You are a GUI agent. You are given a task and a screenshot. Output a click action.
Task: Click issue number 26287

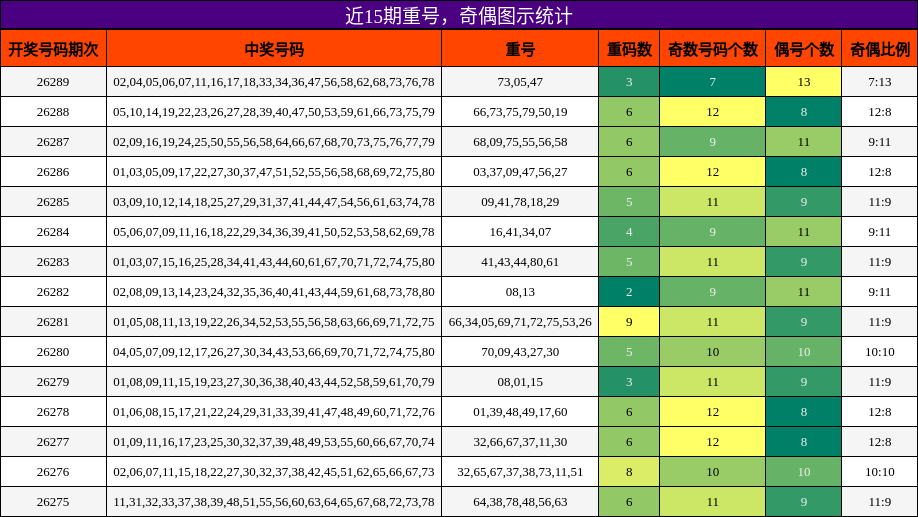[x=53, y=142]
